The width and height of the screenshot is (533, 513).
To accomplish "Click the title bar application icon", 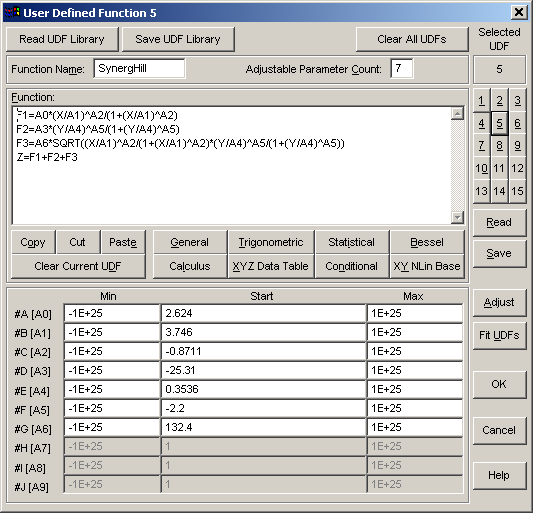I will (x=12, y=13).
